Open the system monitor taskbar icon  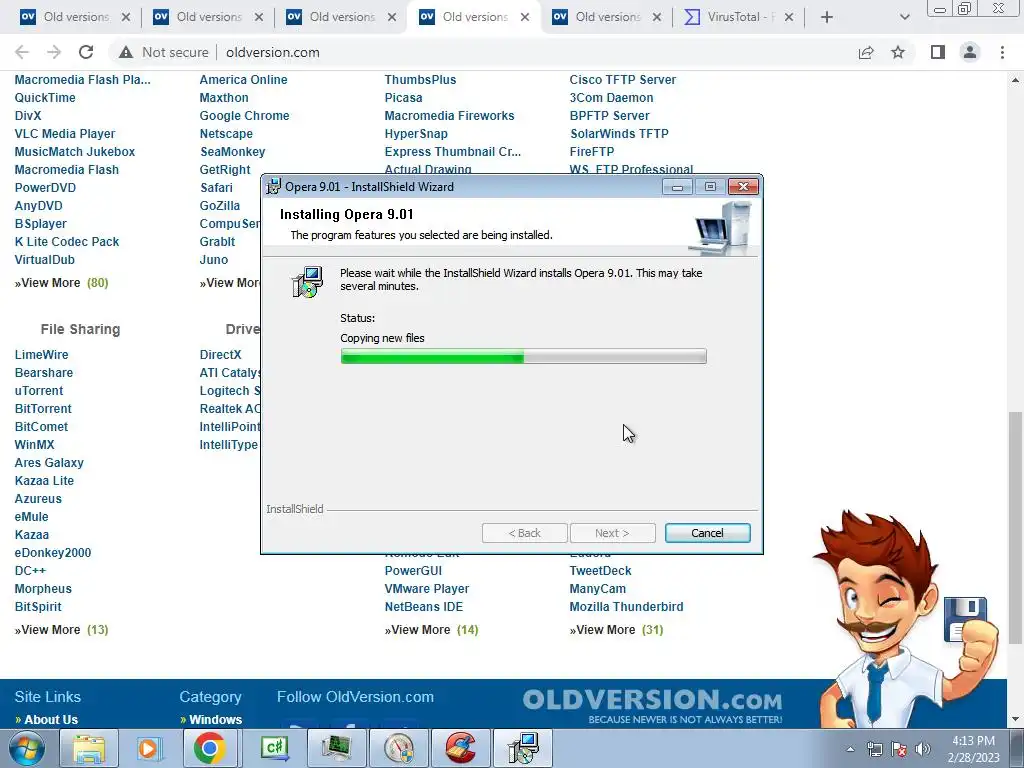coord(336,748)
